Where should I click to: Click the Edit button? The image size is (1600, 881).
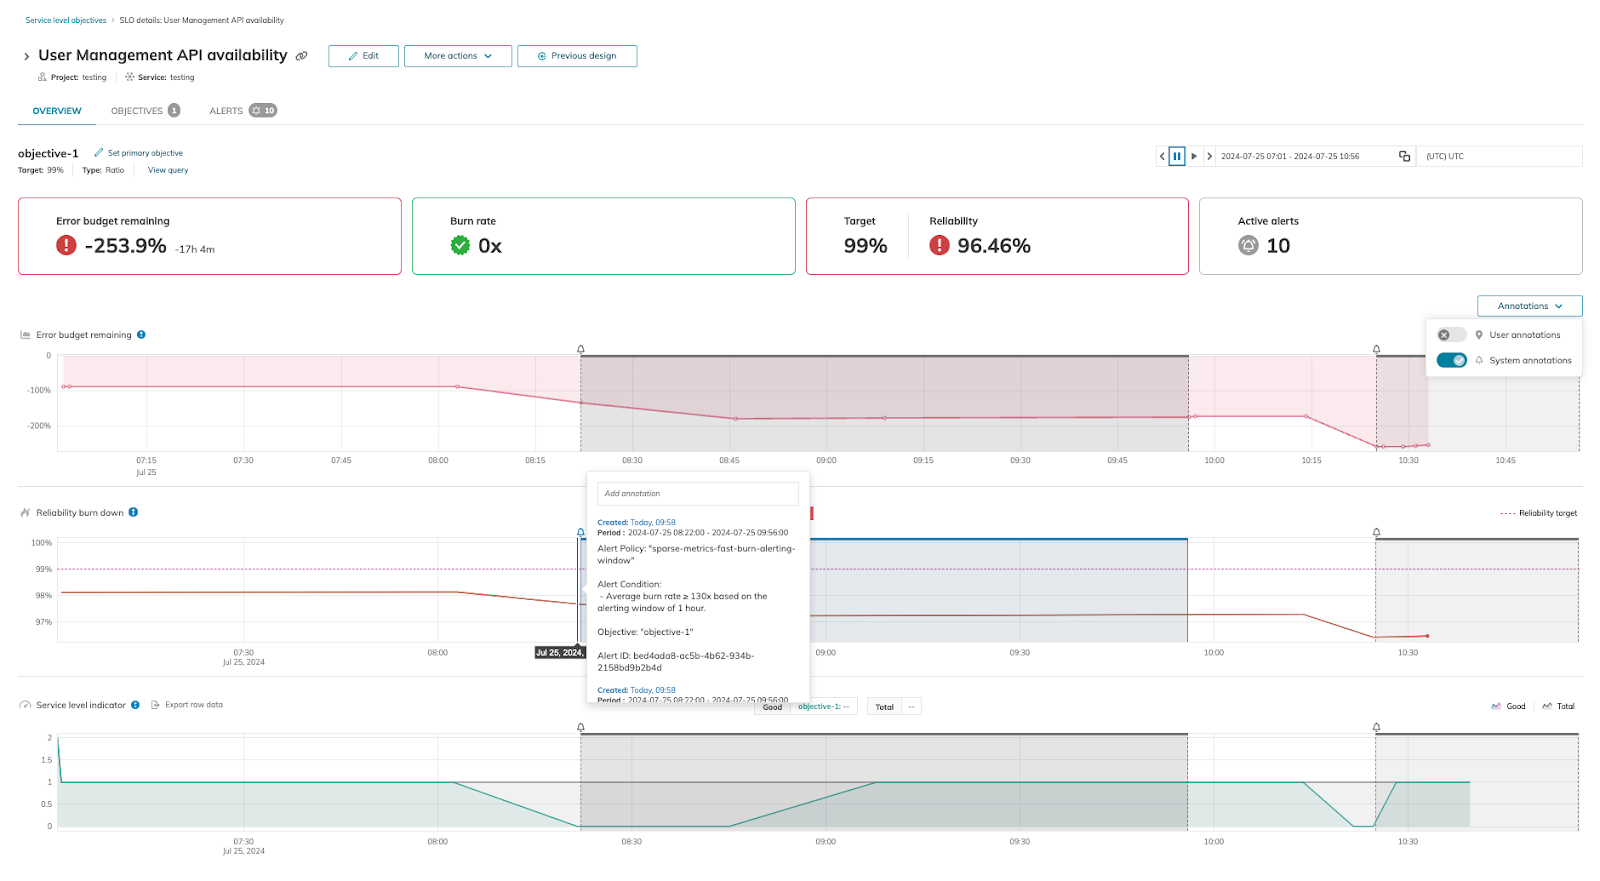(x=363, y=56)
